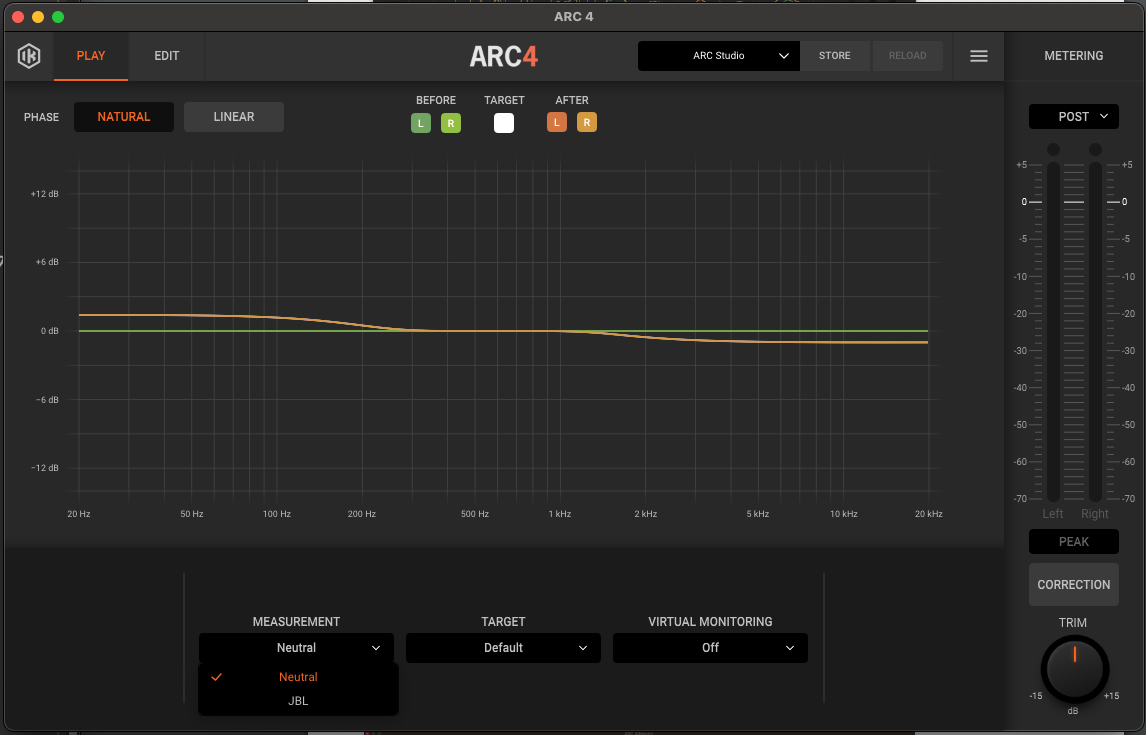Click the AFTER legend label
The image size is (1146, 735).
(572, 100)
